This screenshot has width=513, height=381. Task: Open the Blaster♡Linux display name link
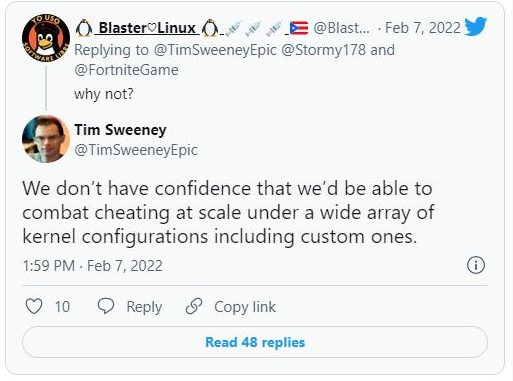click(x=147, y=28)
